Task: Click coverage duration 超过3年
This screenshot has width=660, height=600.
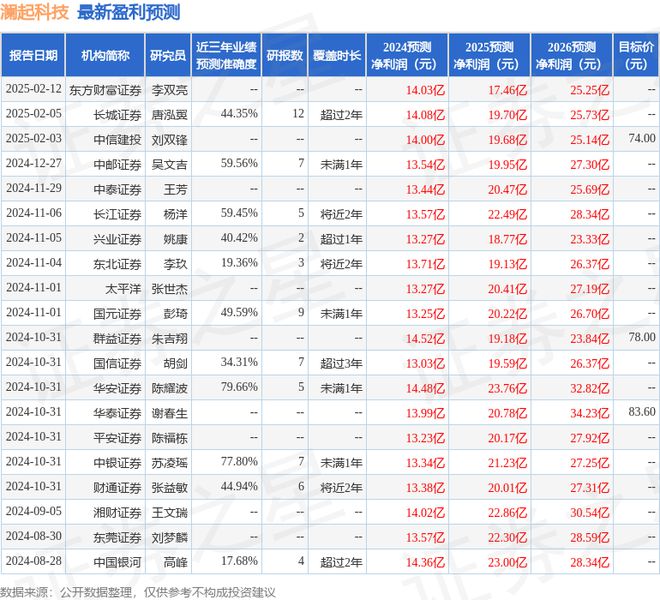Action: coord(341,363)
